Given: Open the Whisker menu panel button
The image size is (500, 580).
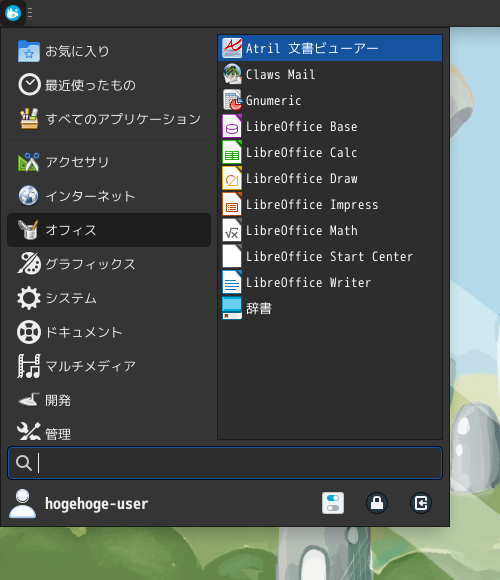Looking at the screenshot, I should (x=13, y=13).
